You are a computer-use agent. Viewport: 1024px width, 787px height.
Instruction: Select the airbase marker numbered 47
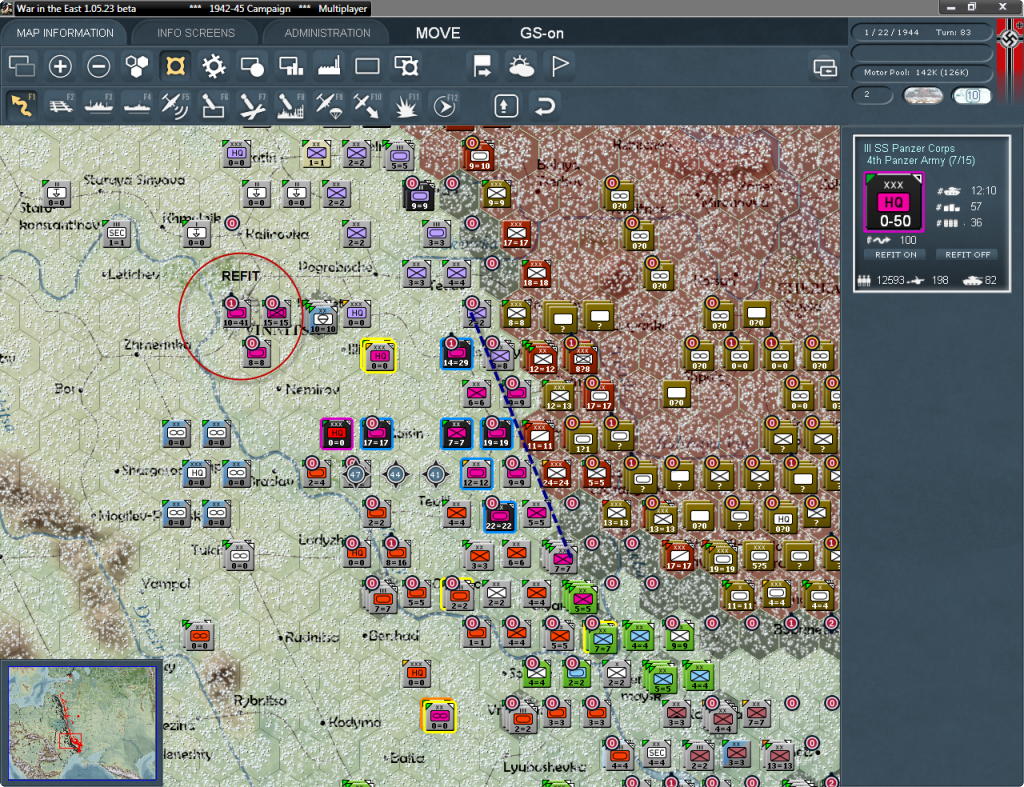[355, 474]
